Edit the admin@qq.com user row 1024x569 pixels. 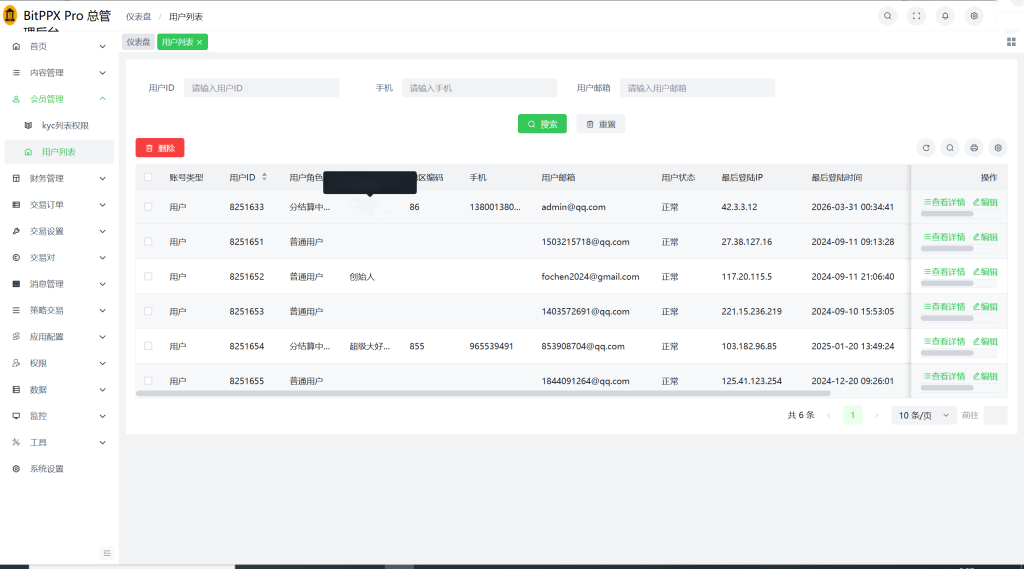[985, 203]
